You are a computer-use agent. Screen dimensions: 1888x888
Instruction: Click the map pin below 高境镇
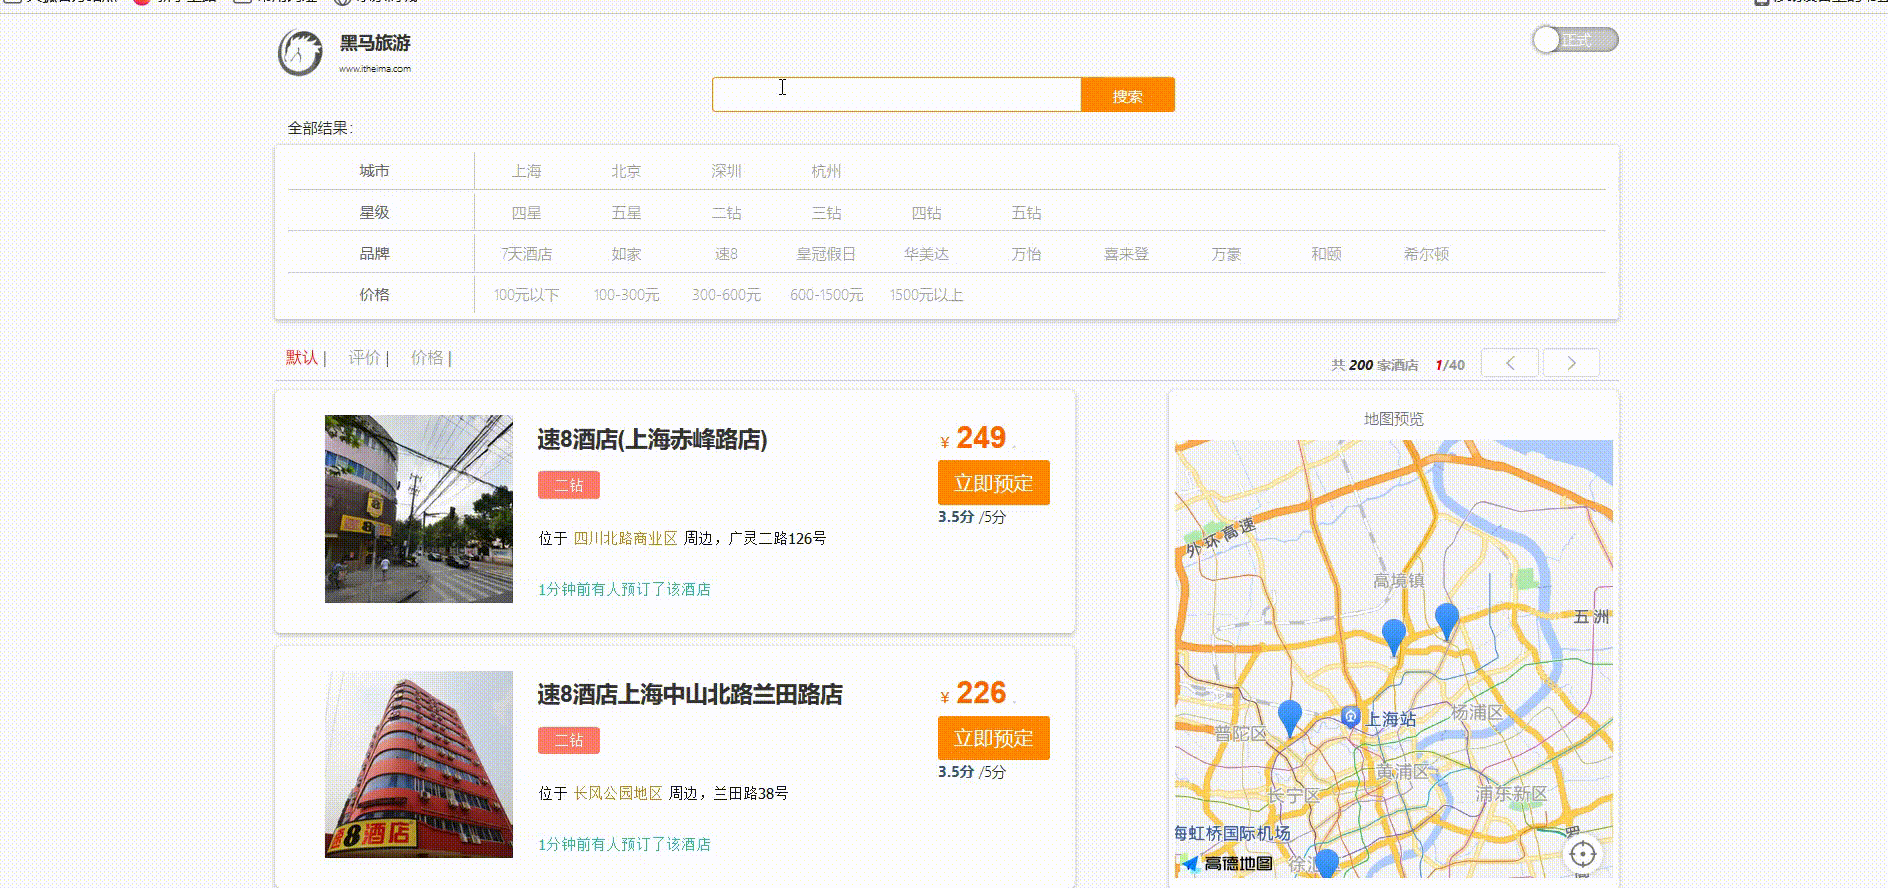[1394, 636]
